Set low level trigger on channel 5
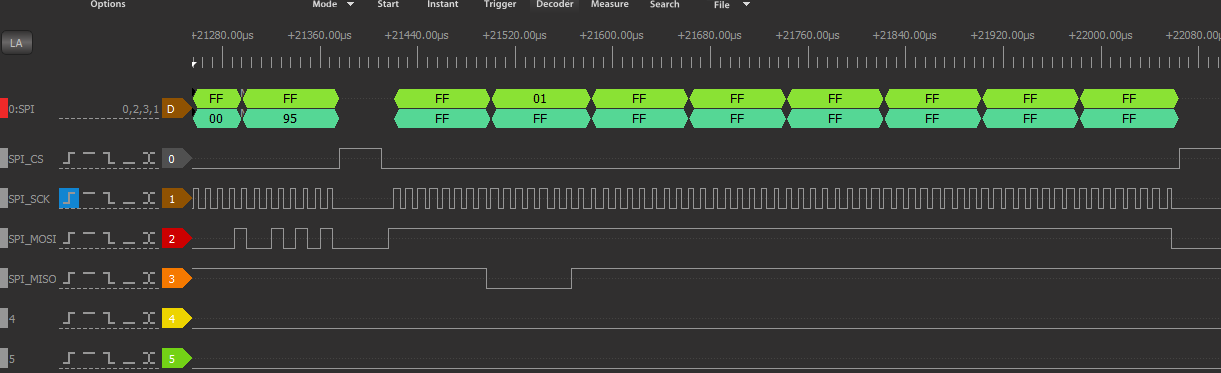The width and height of the screenshot is (1221, 373). pyautogui.click(x=128, y=359)
